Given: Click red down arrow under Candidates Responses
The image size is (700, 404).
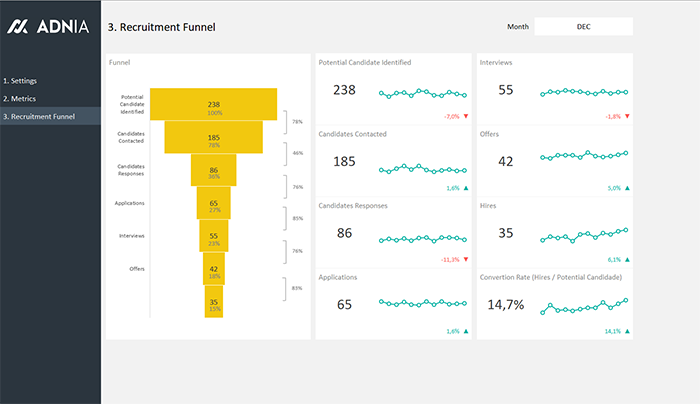Looking at the screenshot, I should point(466,259).
